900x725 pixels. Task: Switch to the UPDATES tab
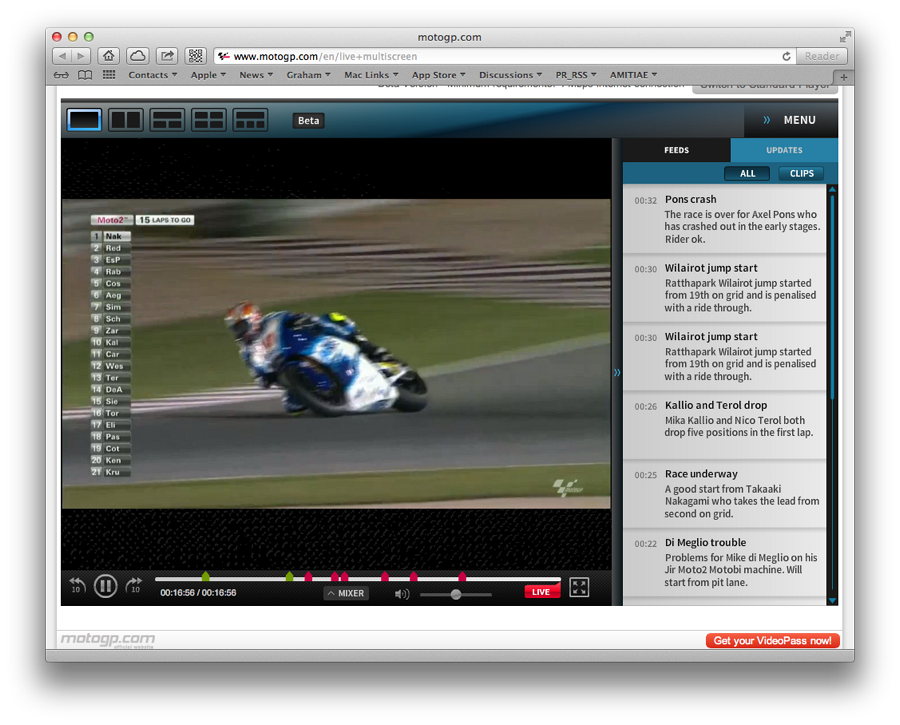pyautogui.click(x=784, y=150)
